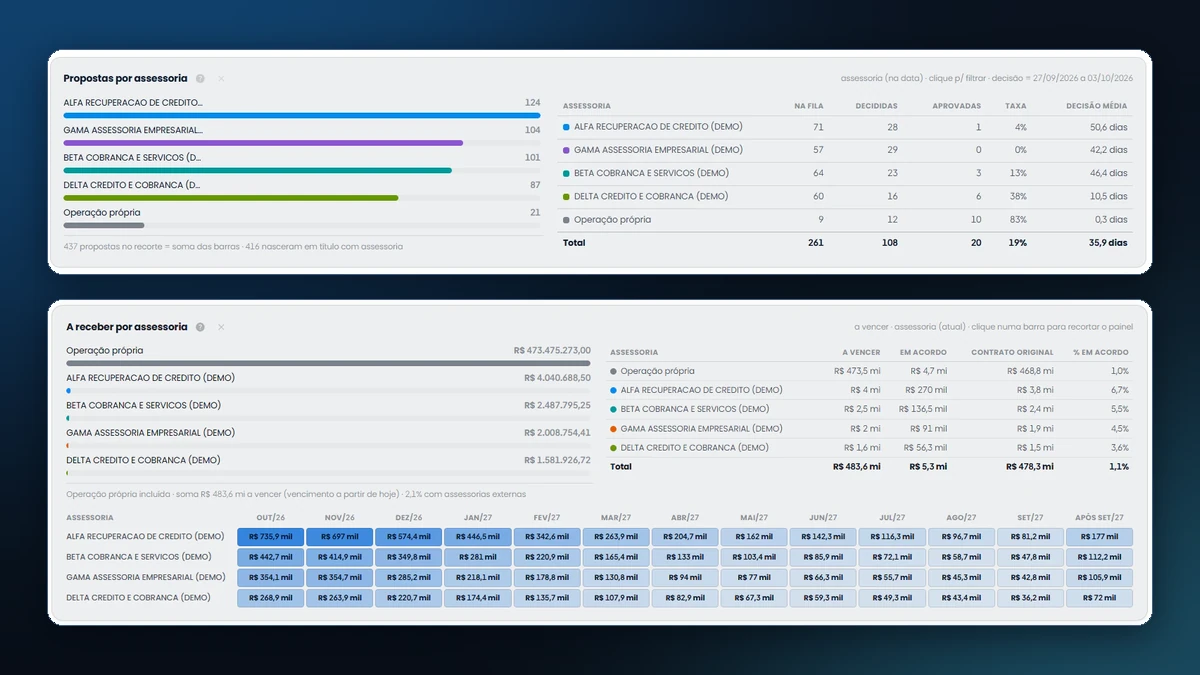
Task: Sort proposals table by DECISÃO MÉDIA header
Action: (1096, 105)
